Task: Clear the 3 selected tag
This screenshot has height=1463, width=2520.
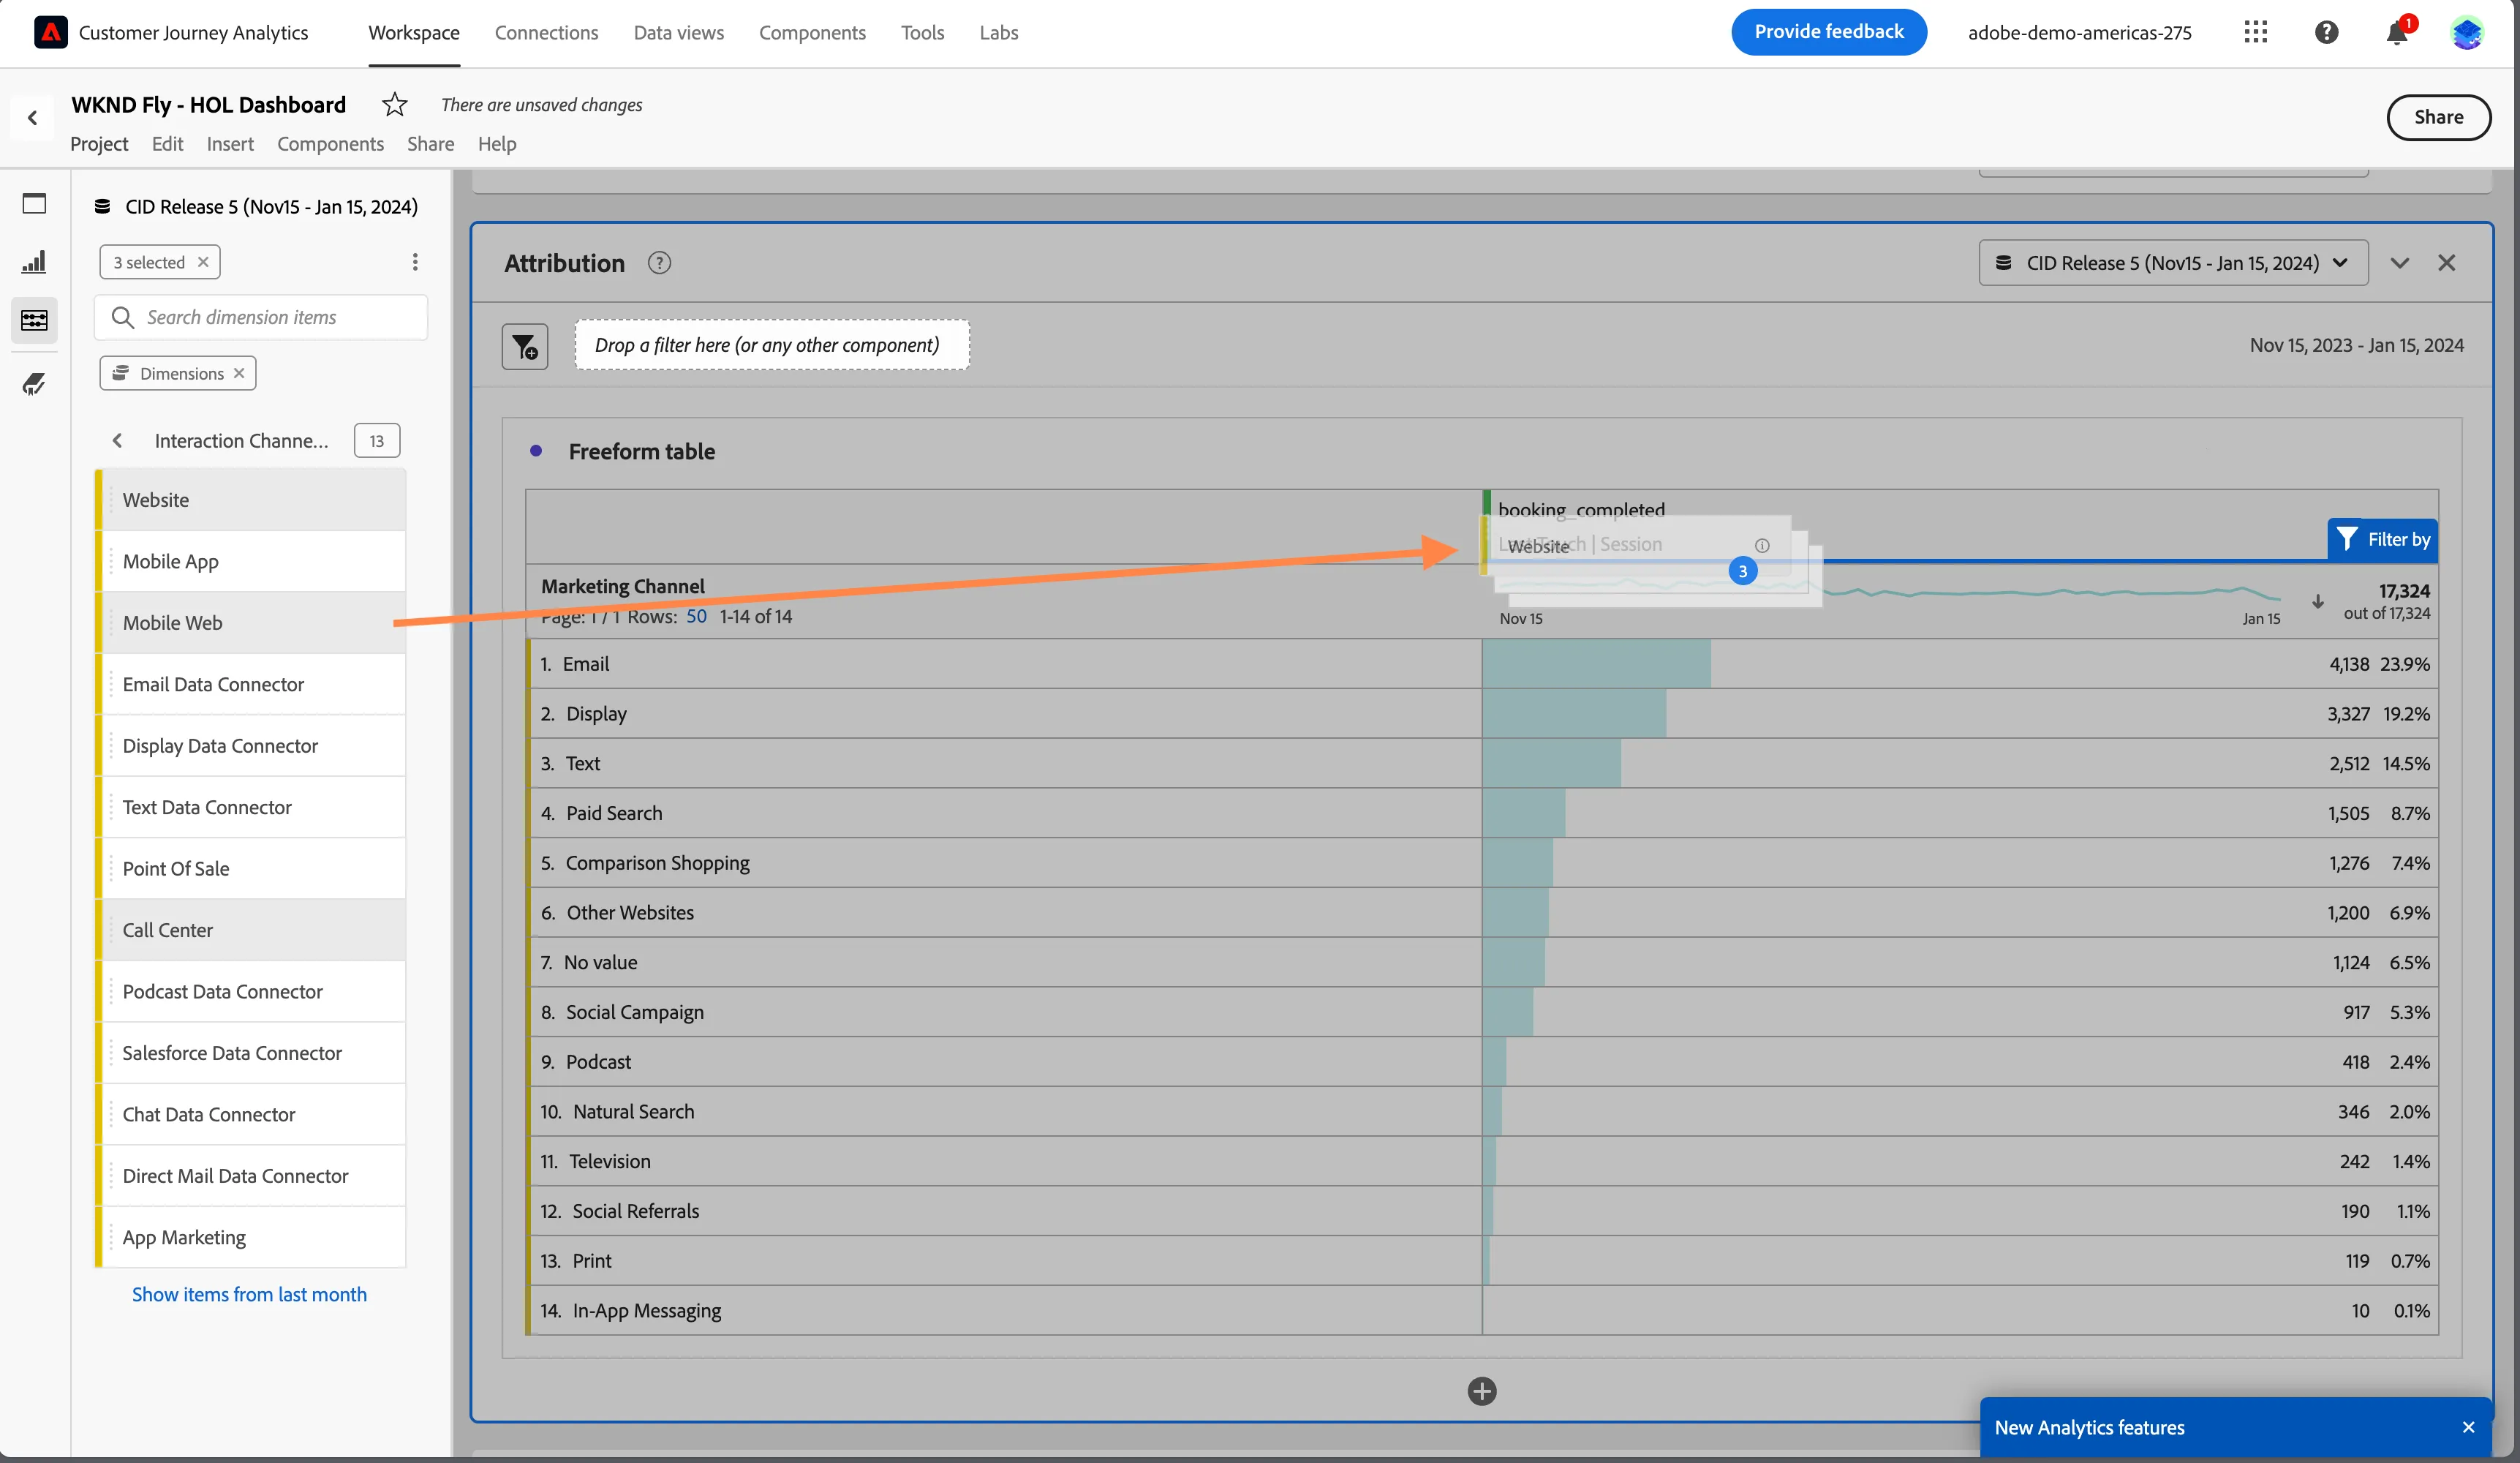Action: [x=203, y=261]
